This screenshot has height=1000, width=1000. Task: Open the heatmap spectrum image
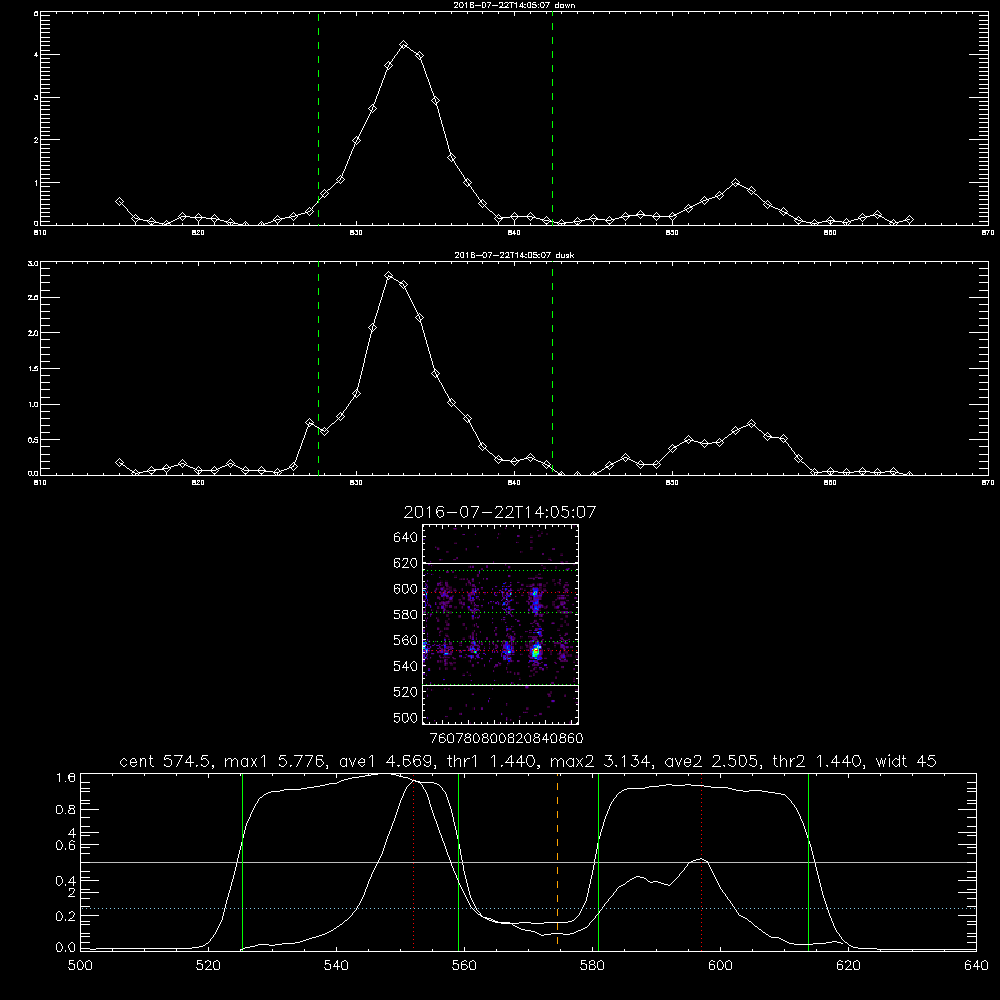pos(501,624)
